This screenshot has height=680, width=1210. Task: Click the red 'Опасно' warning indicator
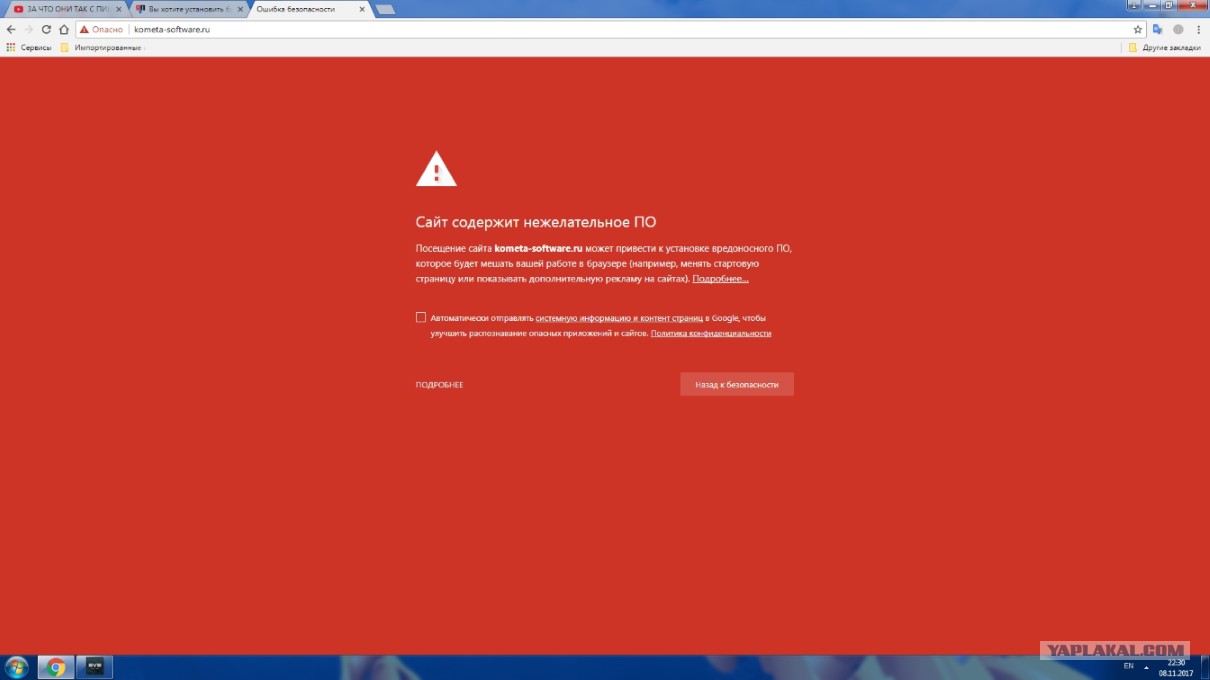click(x=101, y=30)
